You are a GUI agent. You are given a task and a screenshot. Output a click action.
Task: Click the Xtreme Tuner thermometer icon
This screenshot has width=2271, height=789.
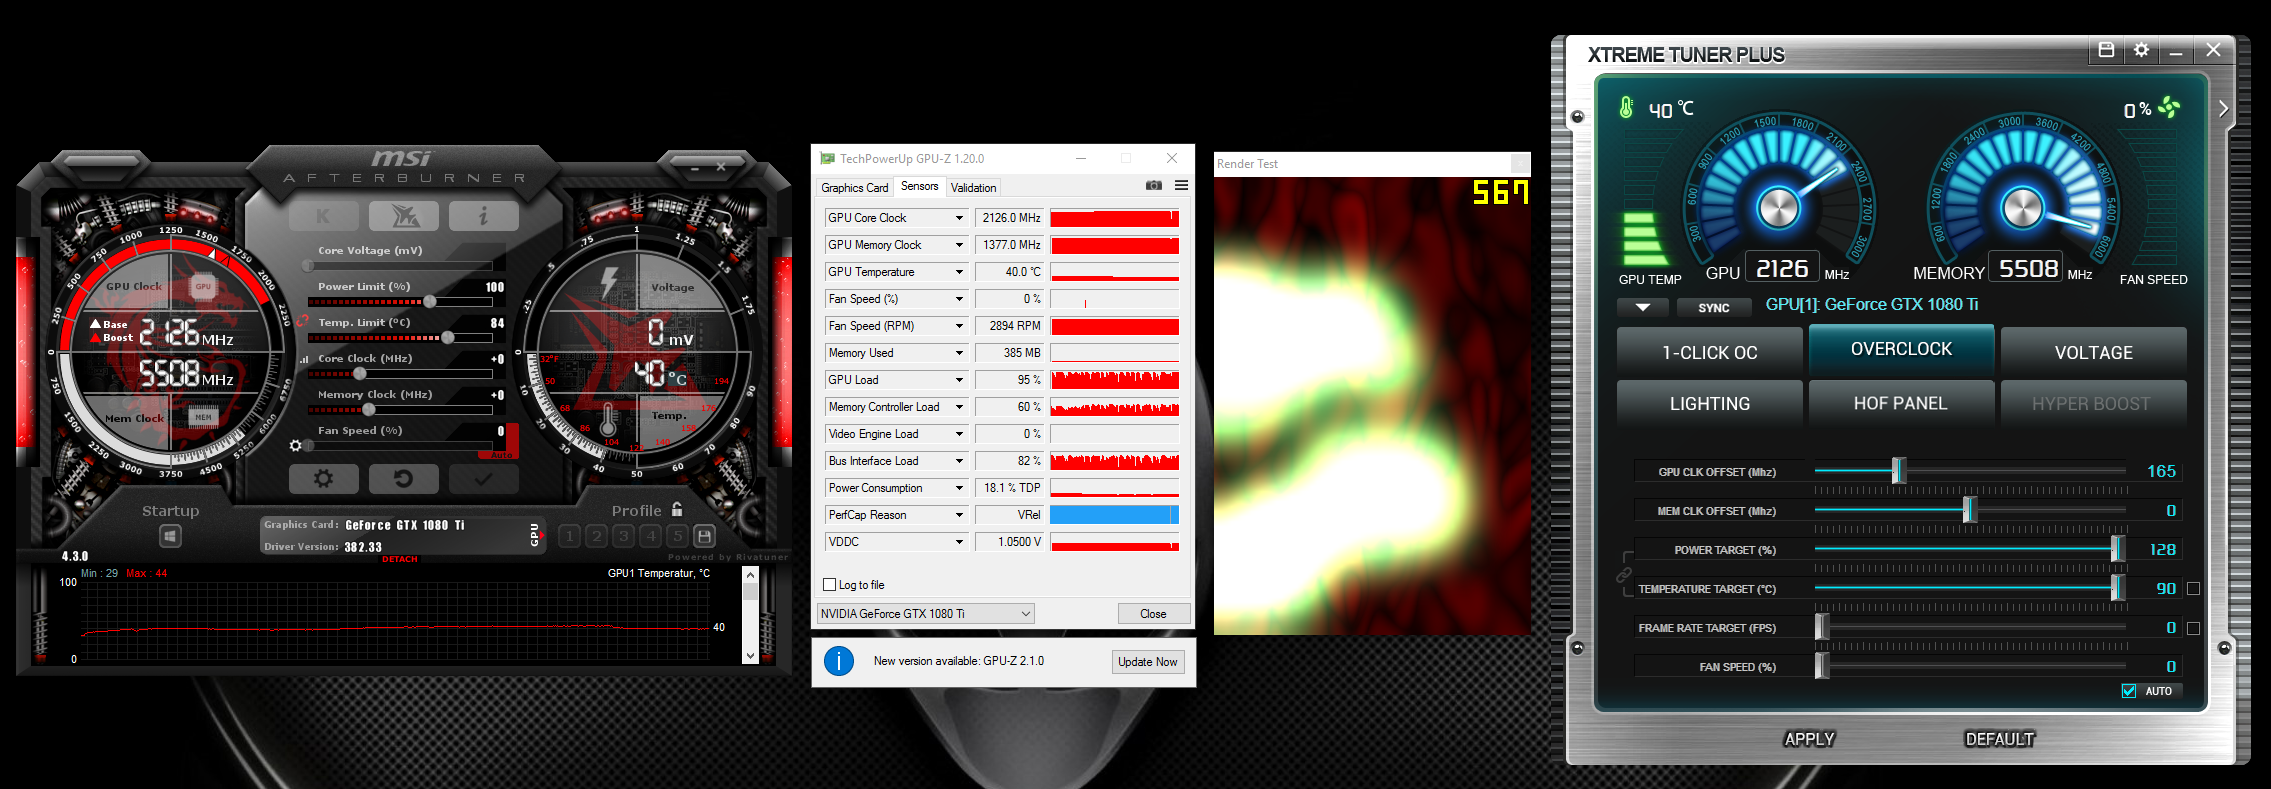[x=1626, y=108]
